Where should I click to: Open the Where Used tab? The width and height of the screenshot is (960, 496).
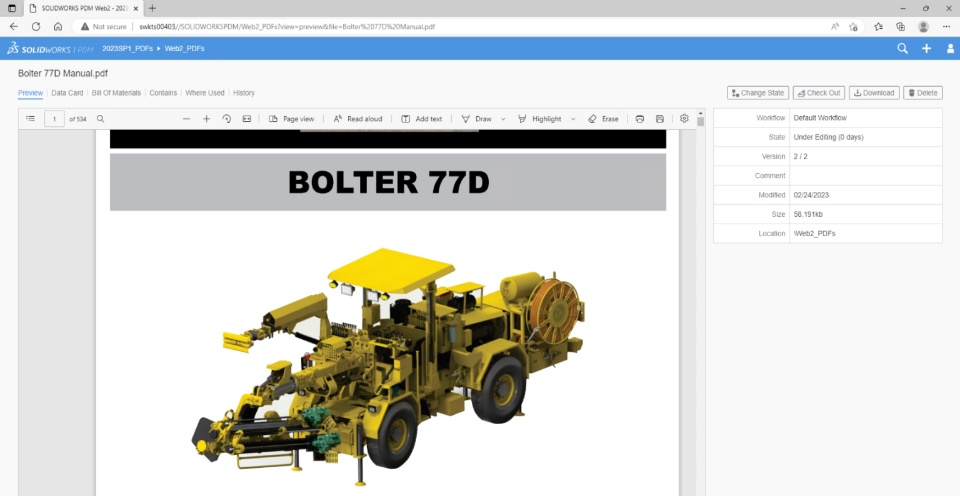click(x=205, y=93)
